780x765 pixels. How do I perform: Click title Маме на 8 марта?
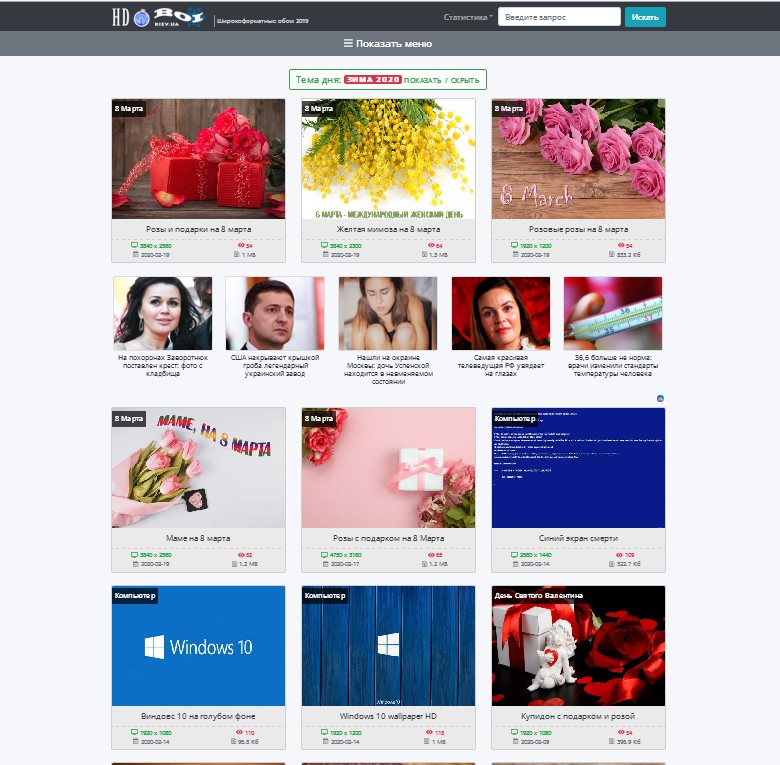(198, 538)
